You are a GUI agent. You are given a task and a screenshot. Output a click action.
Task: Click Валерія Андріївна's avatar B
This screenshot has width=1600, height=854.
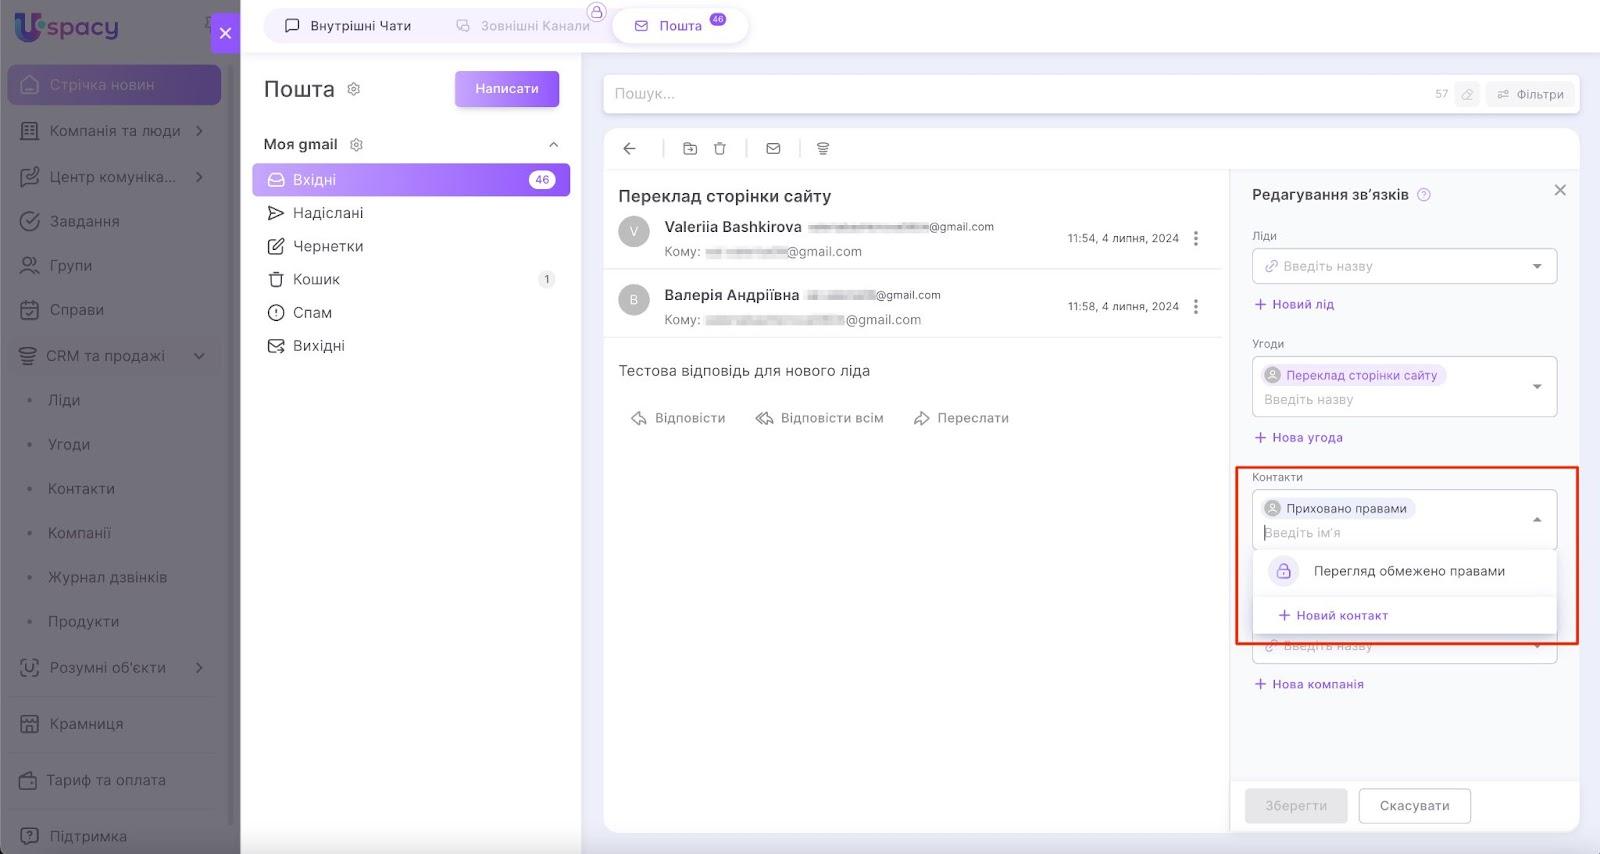[x=634, y=299]
